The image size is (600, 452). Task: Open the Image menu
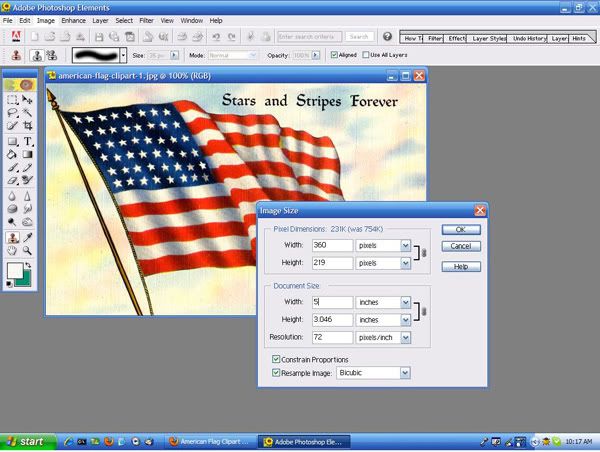[x=46, y=21]
